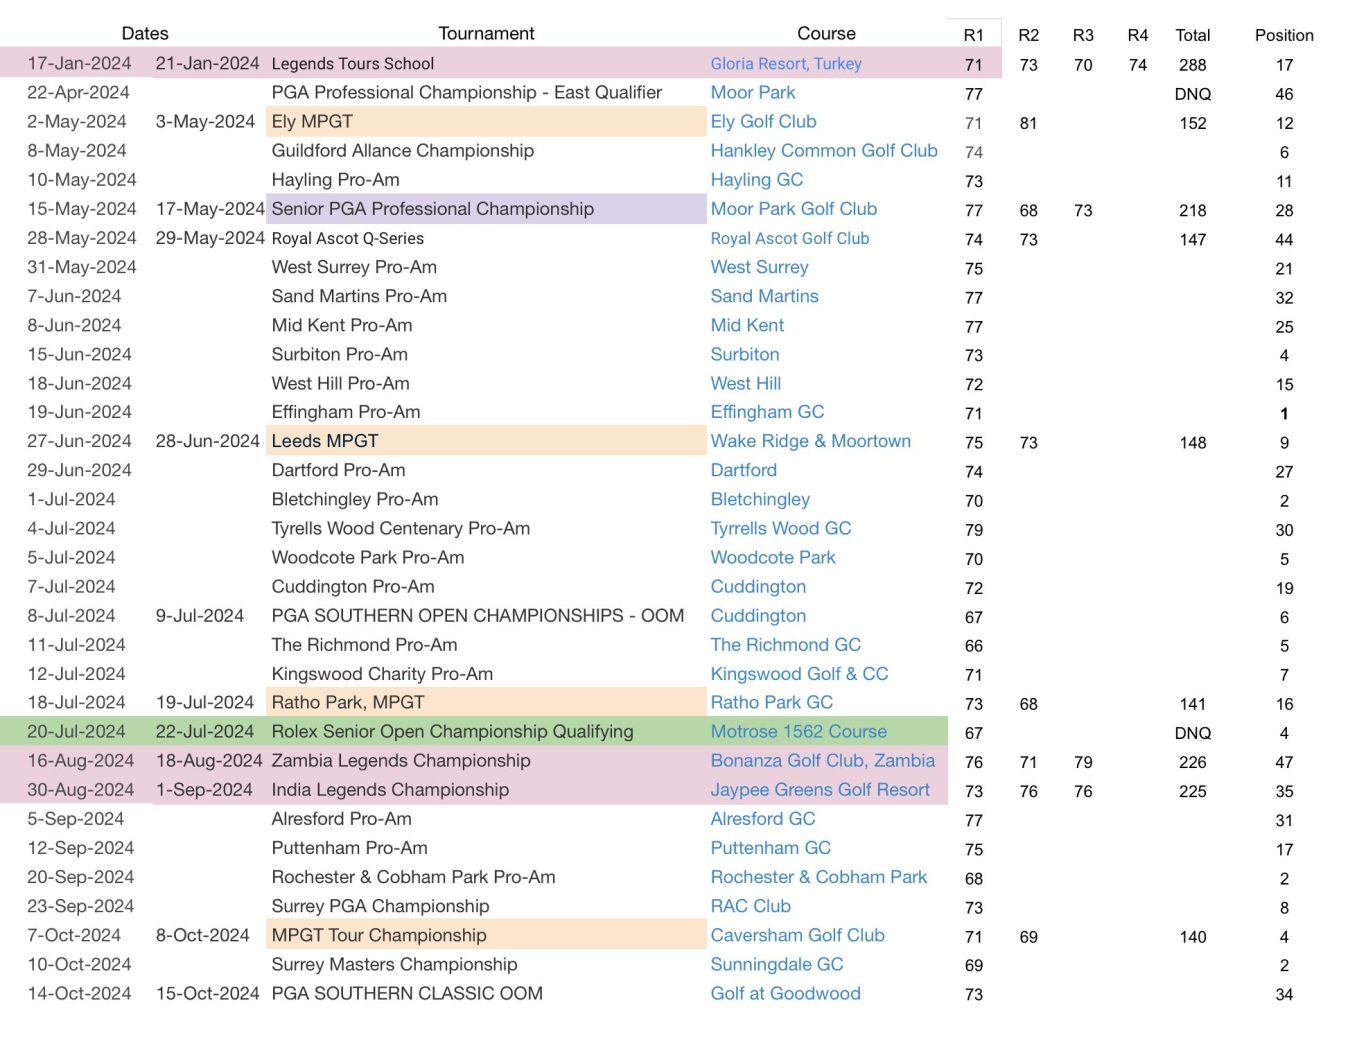The width and height of the screenshot is (1366, 1055).
Task: Select the Leeds MPGT tournament cell
Action: 487,441
